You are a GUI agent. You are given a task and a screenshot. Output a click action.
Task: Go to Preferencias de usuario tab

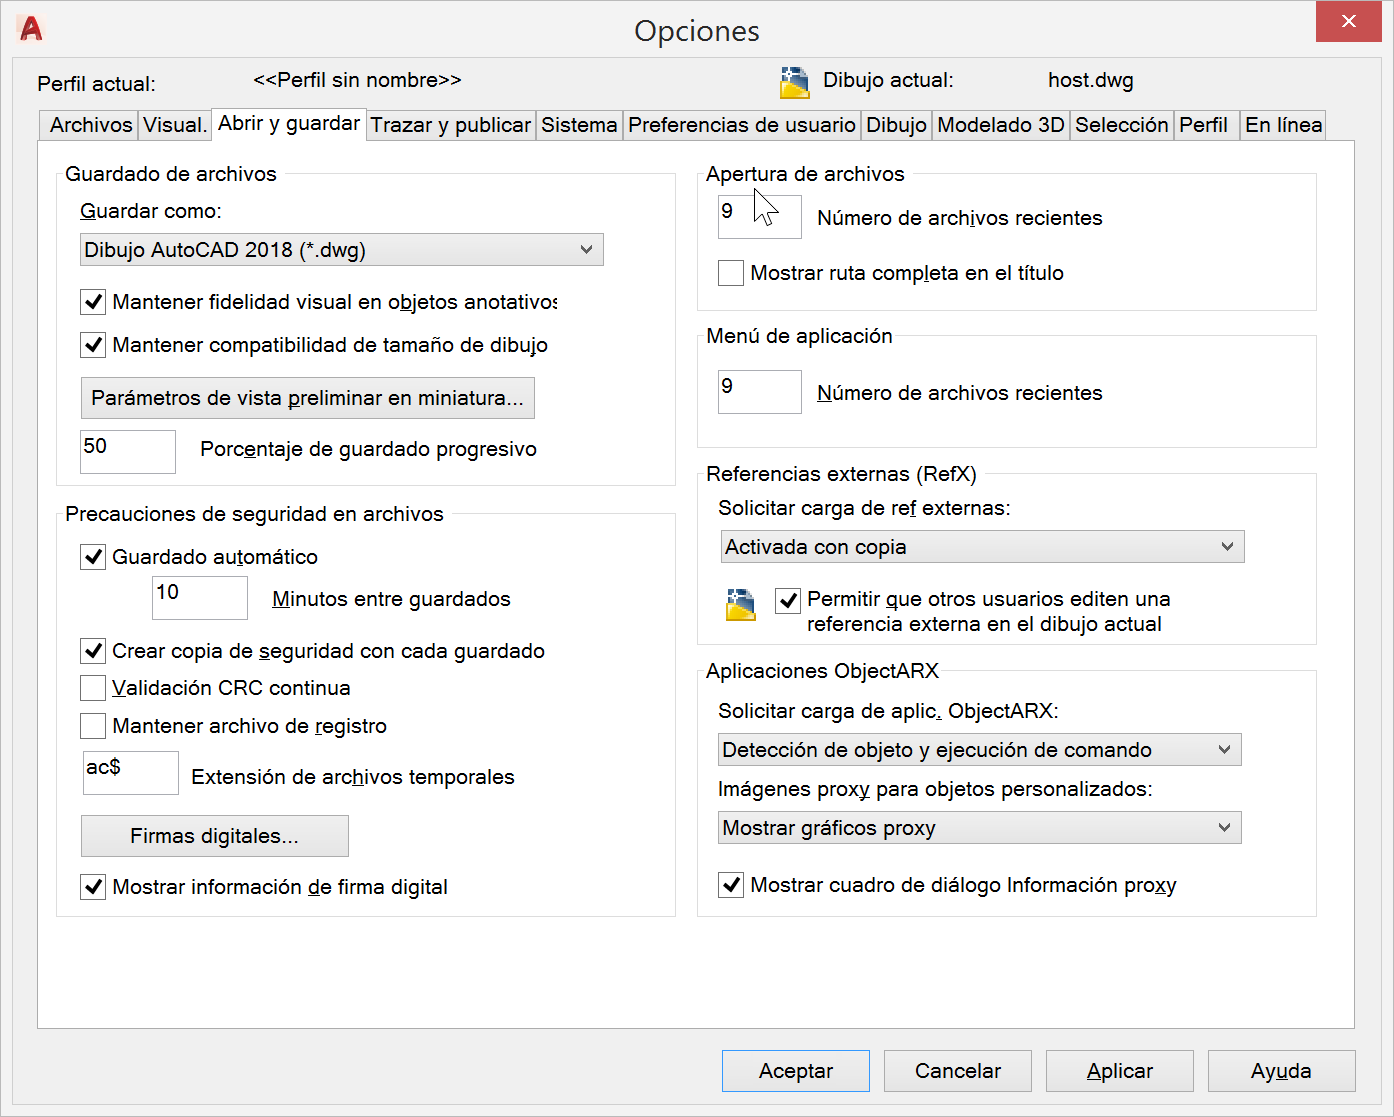pyautogui.click(x=741, y=125)
